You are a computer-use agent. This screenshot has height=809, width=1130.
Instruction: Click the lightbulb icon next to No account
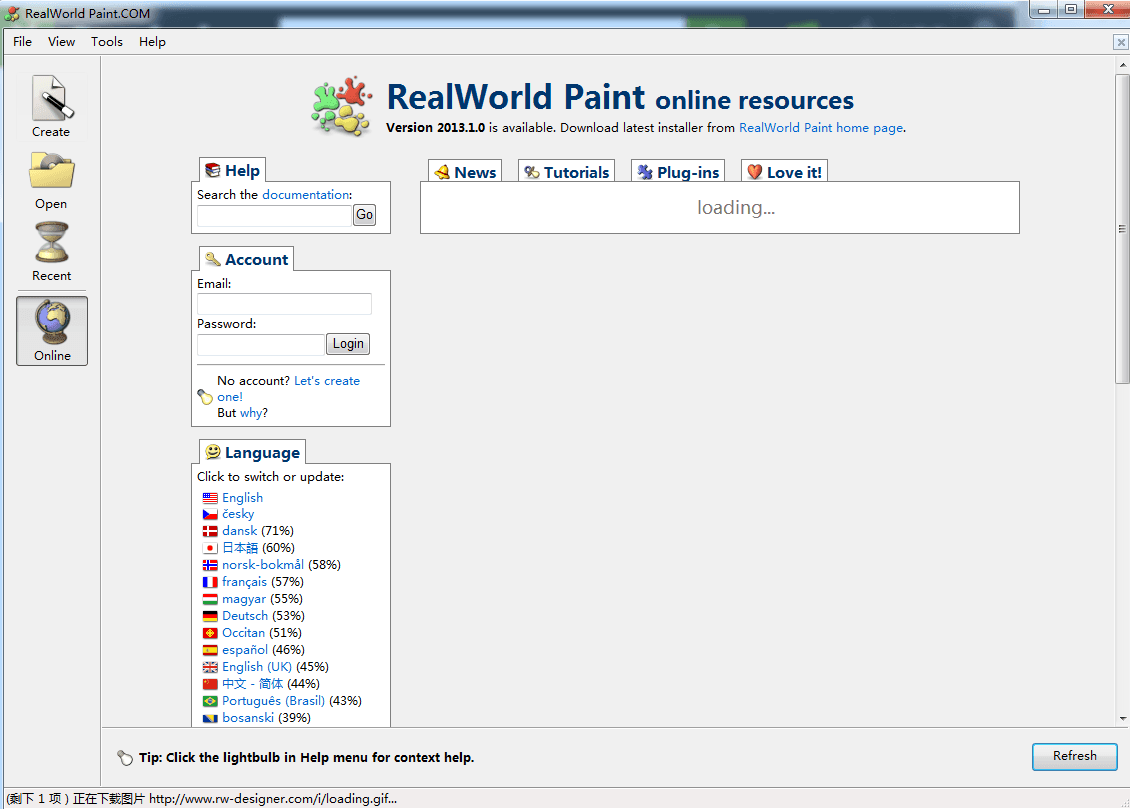pos(205,397)
